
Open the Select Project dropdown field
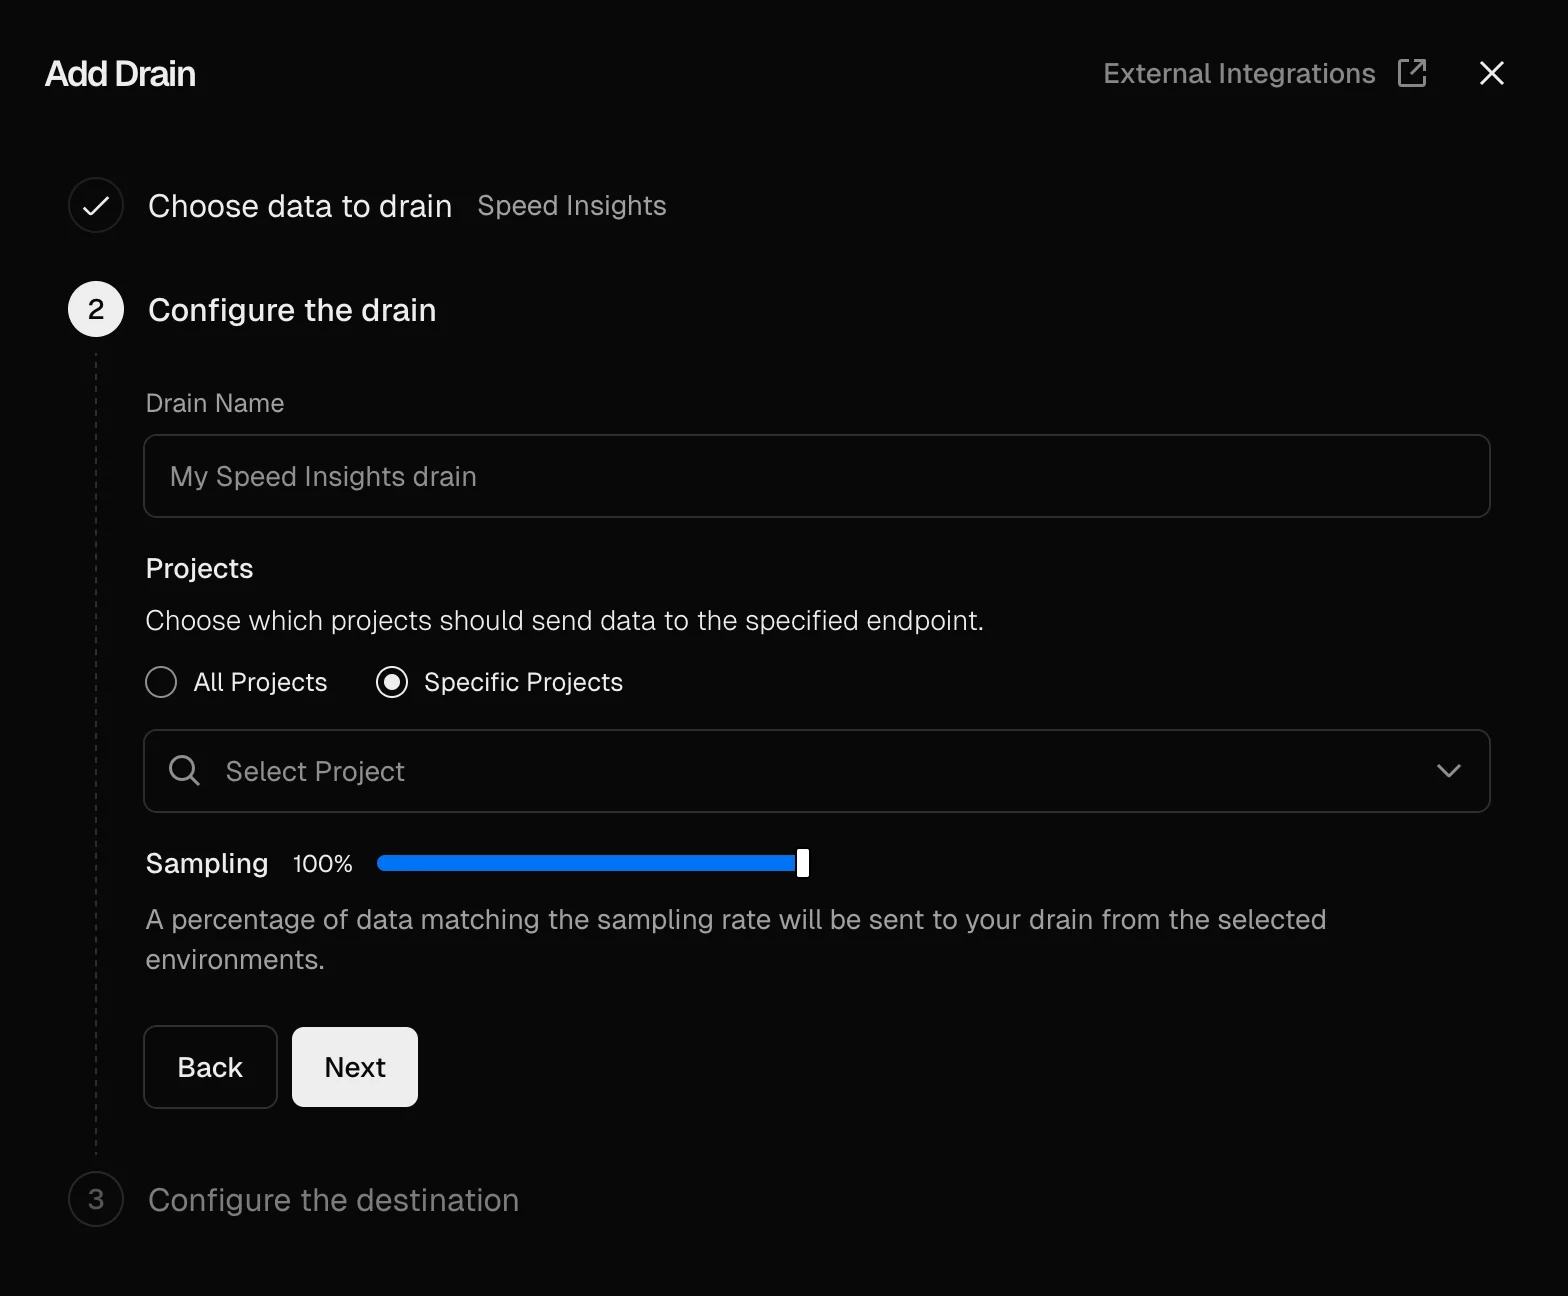(x=817, y=771)
